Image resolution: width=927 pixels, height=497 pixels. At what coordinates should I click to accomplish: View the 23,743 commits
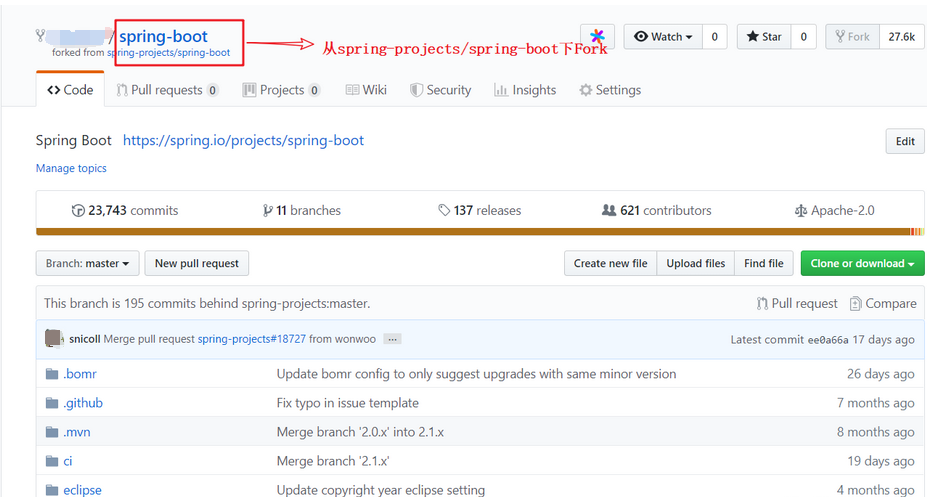125,210
